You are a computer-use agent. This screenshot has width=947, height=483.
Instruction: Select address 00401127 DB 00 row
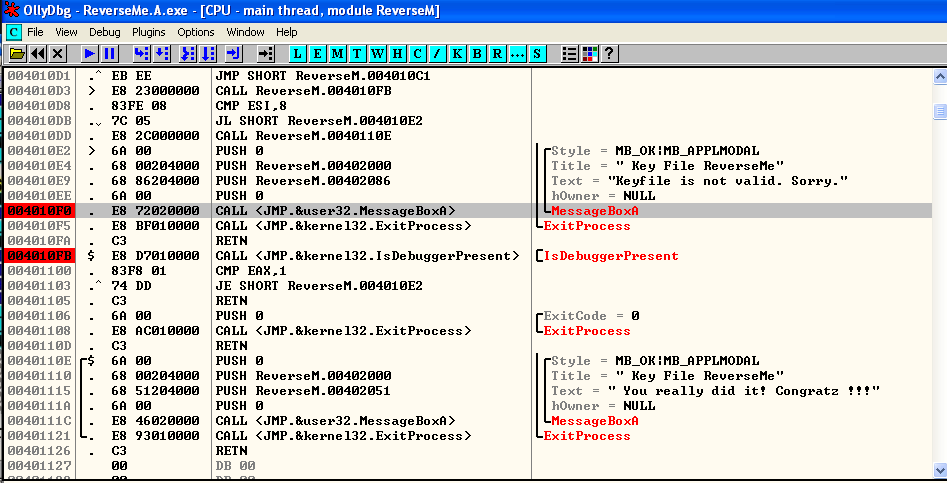(40, 465)
